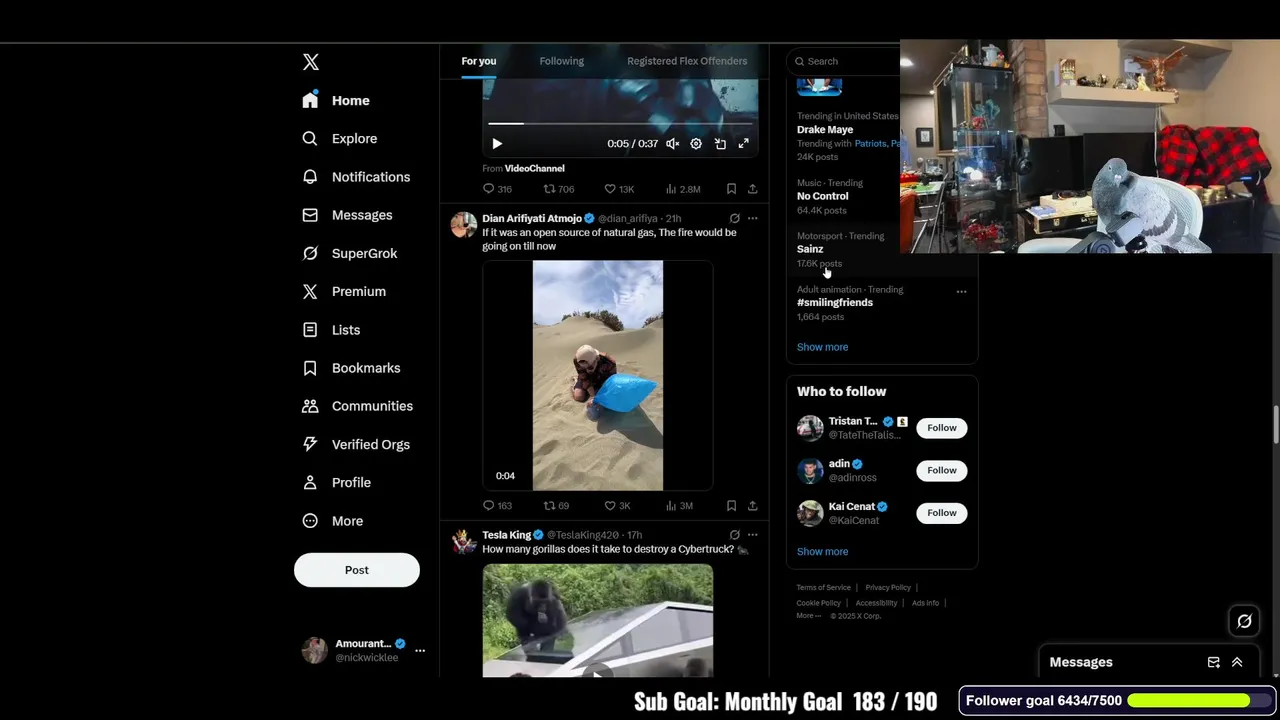Expand the Messages drawer with chevrons
The image size is (1280, 720).
tap(1237, 662)
